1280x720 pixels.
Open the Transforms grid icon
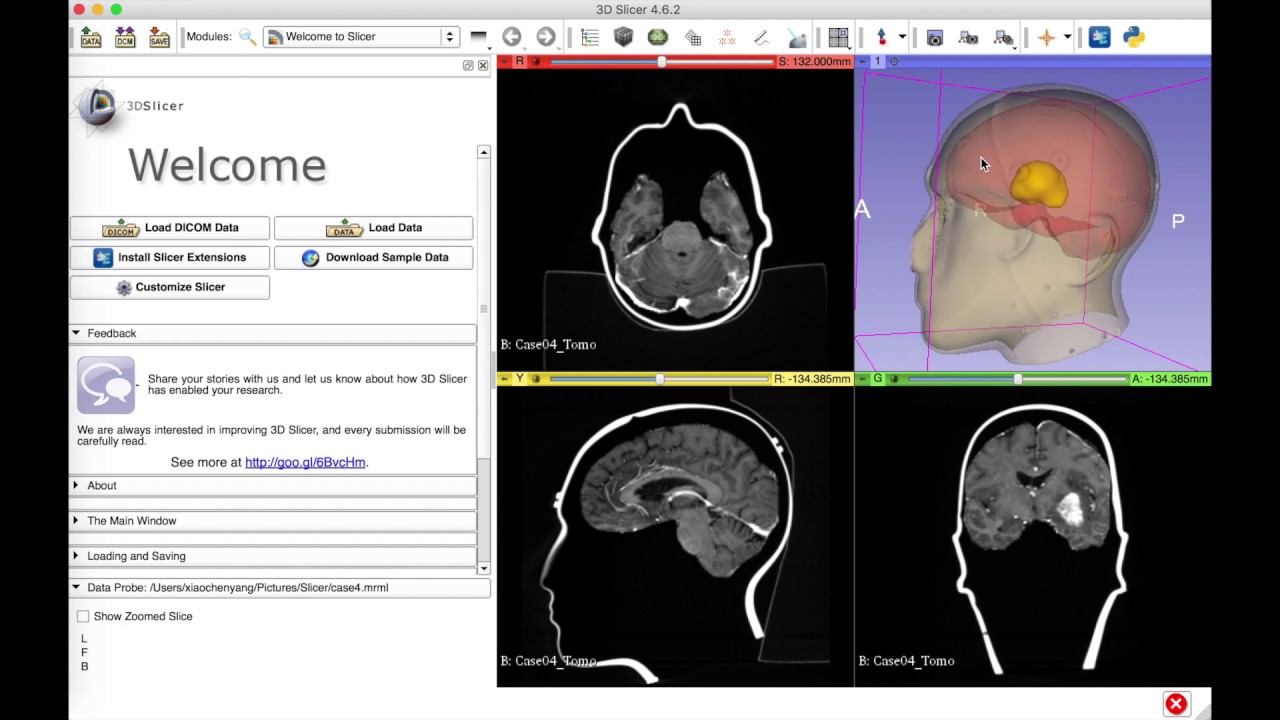pyautogui.click(x=693, y=38)
